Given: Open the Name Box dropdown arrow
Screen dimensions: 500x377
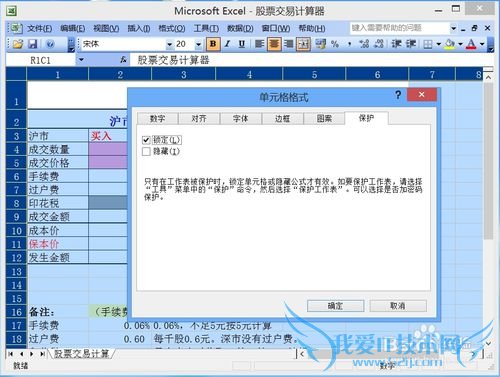Looking at the screenshot, I should point(81,60).
